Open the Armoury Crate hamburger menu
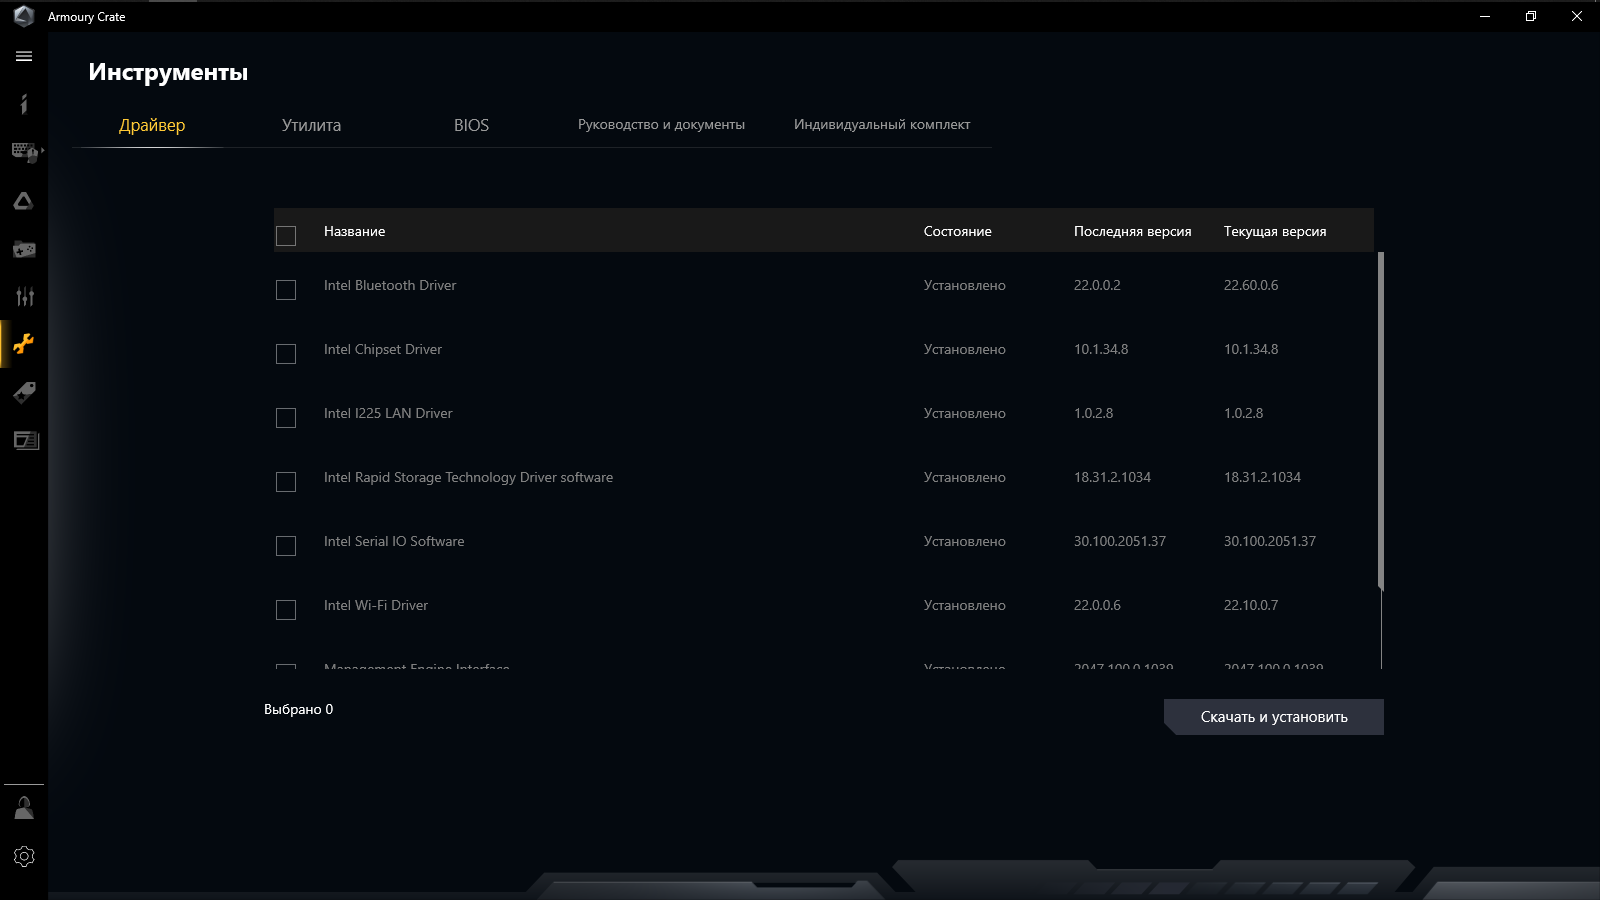The image size is (1600, 900). (23, 57)
